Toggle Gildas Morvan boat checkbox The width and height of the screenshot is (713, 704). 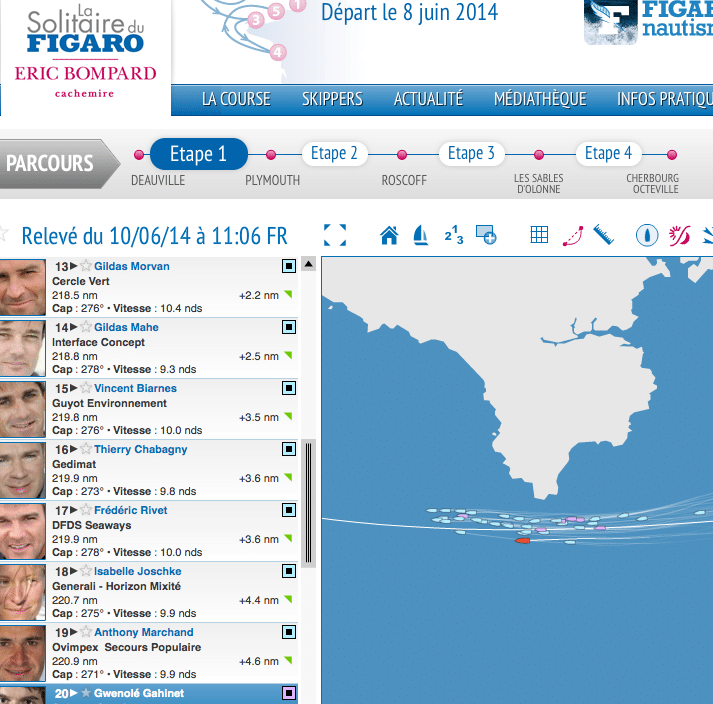tap(289, 266)
